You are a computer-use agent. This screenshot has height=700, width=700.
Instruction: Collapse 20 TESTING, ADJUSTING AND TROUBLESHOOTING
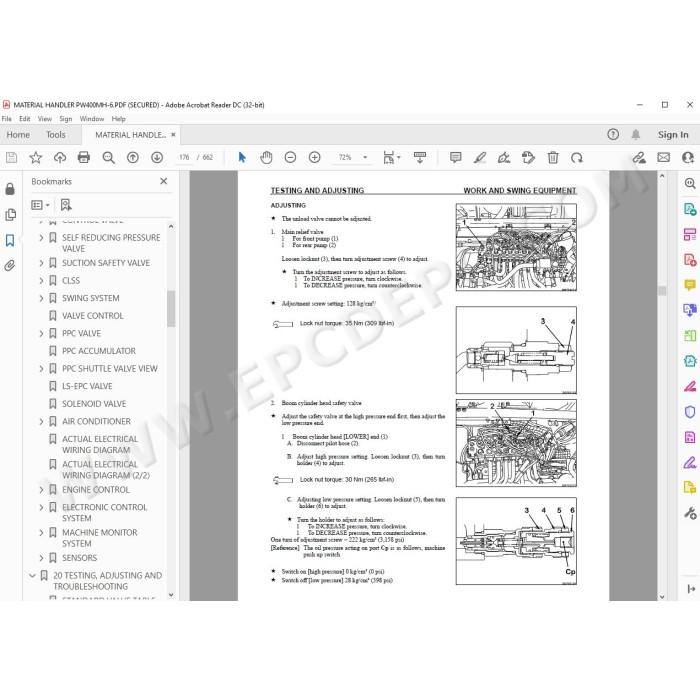[x=32, y=575]
